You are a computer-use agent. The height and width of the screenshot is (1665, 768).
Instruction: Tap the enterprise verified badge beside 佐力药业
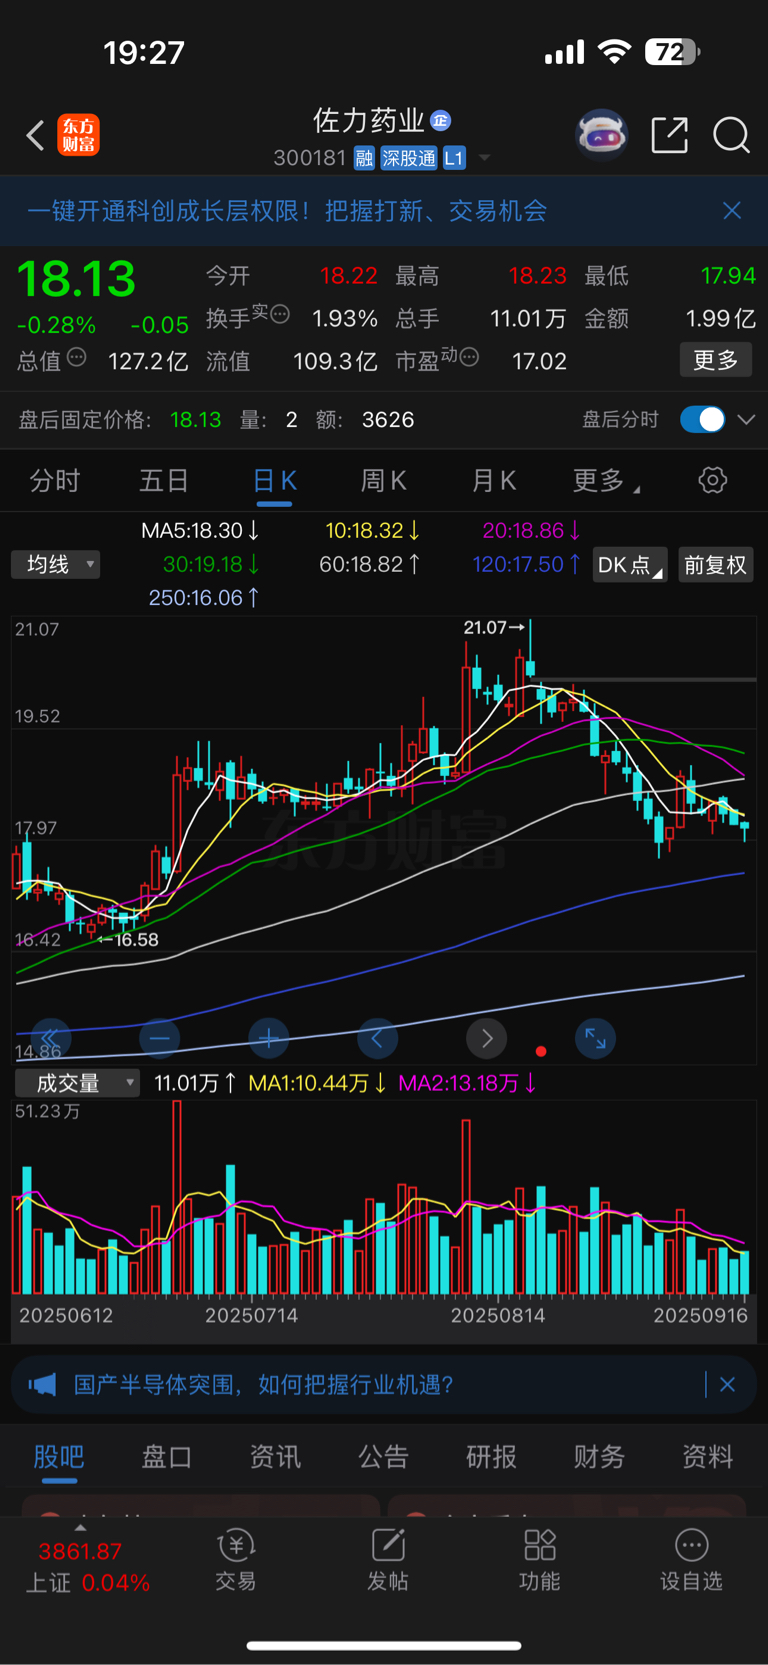pos(441,121)
